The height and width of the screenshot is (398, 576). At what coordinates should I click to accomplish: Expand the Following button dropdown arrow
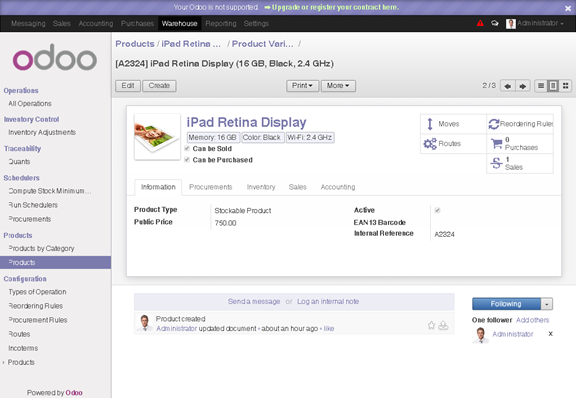547,304
